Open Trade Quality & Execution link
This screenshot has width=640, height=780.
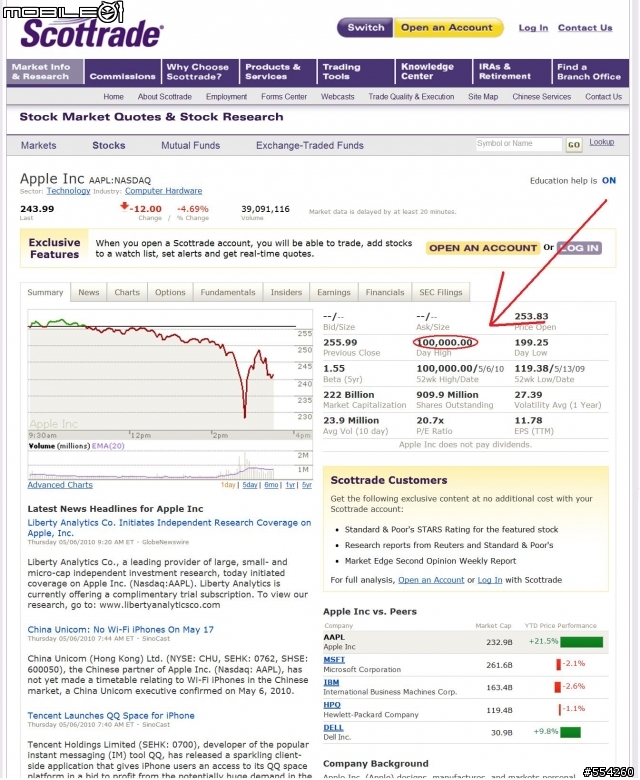pyautogui.click(x=411, y=97)
